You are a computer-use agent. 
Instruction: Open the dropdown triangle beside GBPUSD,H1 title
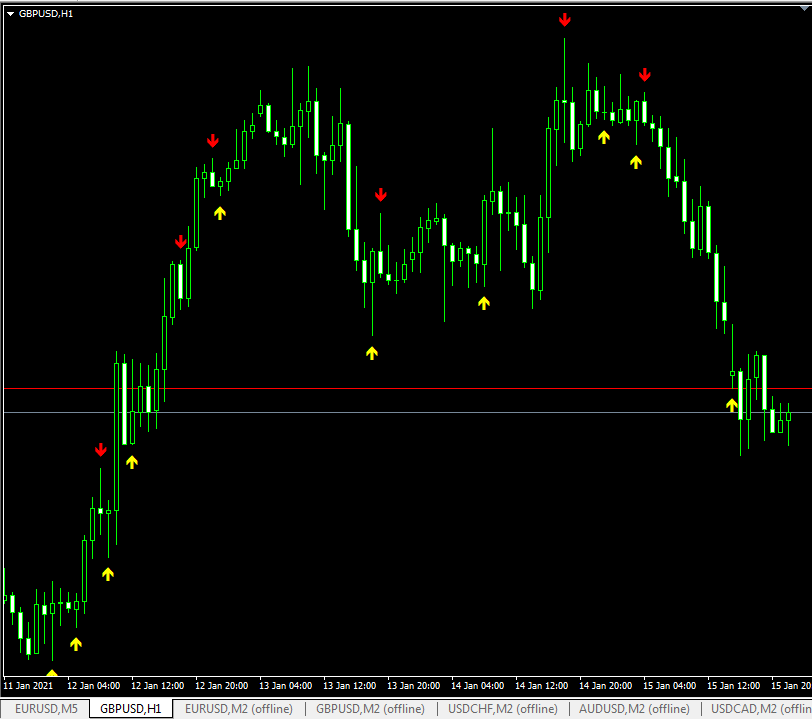click(x=10, y=14)
